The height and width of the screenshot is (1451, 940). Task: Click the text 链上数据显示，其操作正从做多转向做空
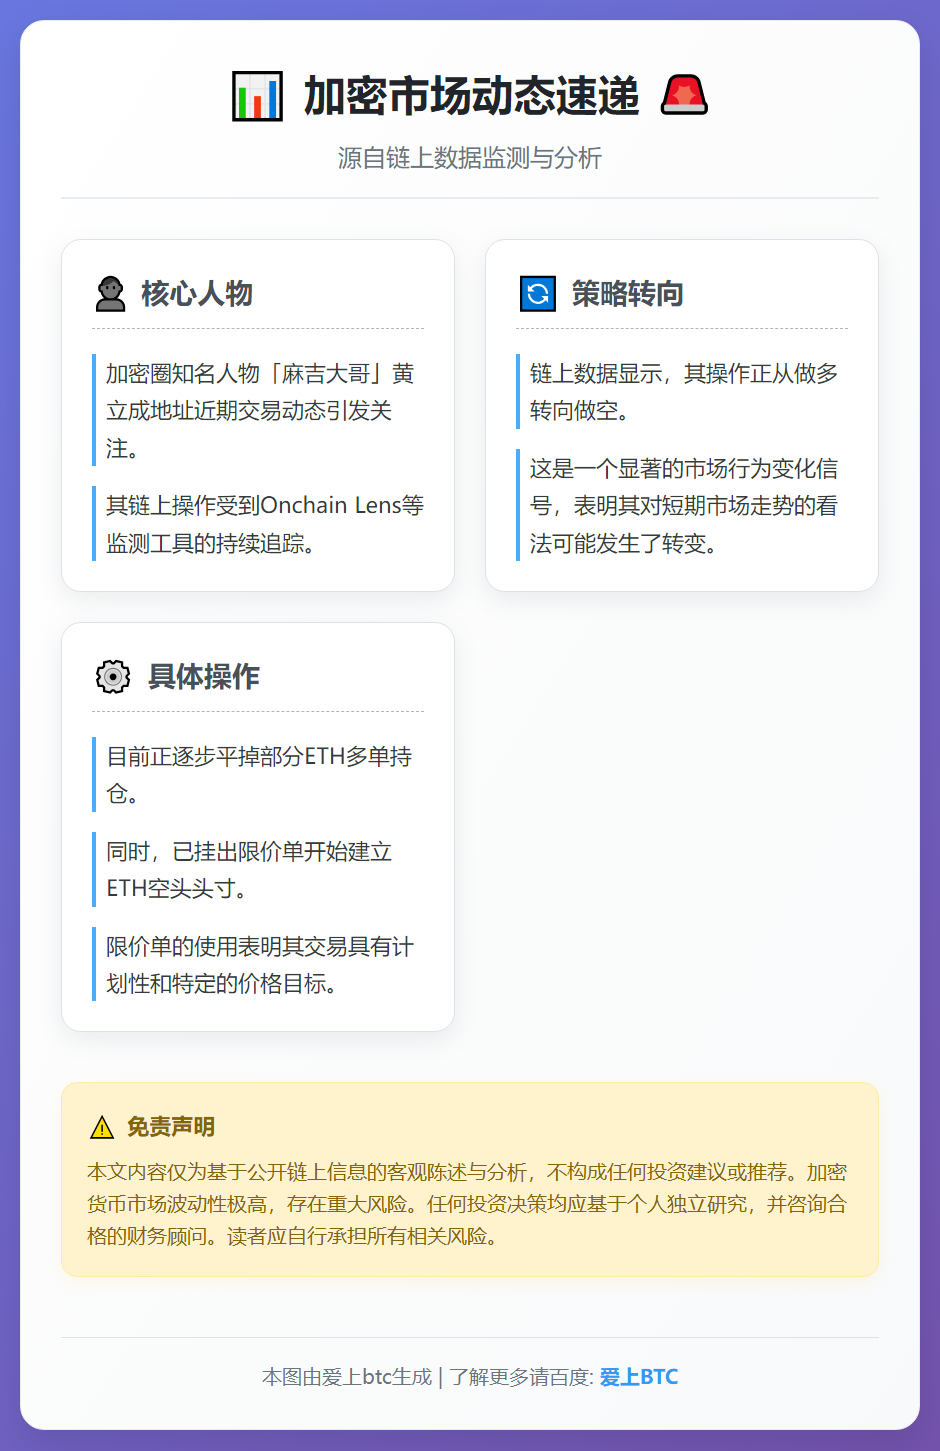click(x=684, y=392)
